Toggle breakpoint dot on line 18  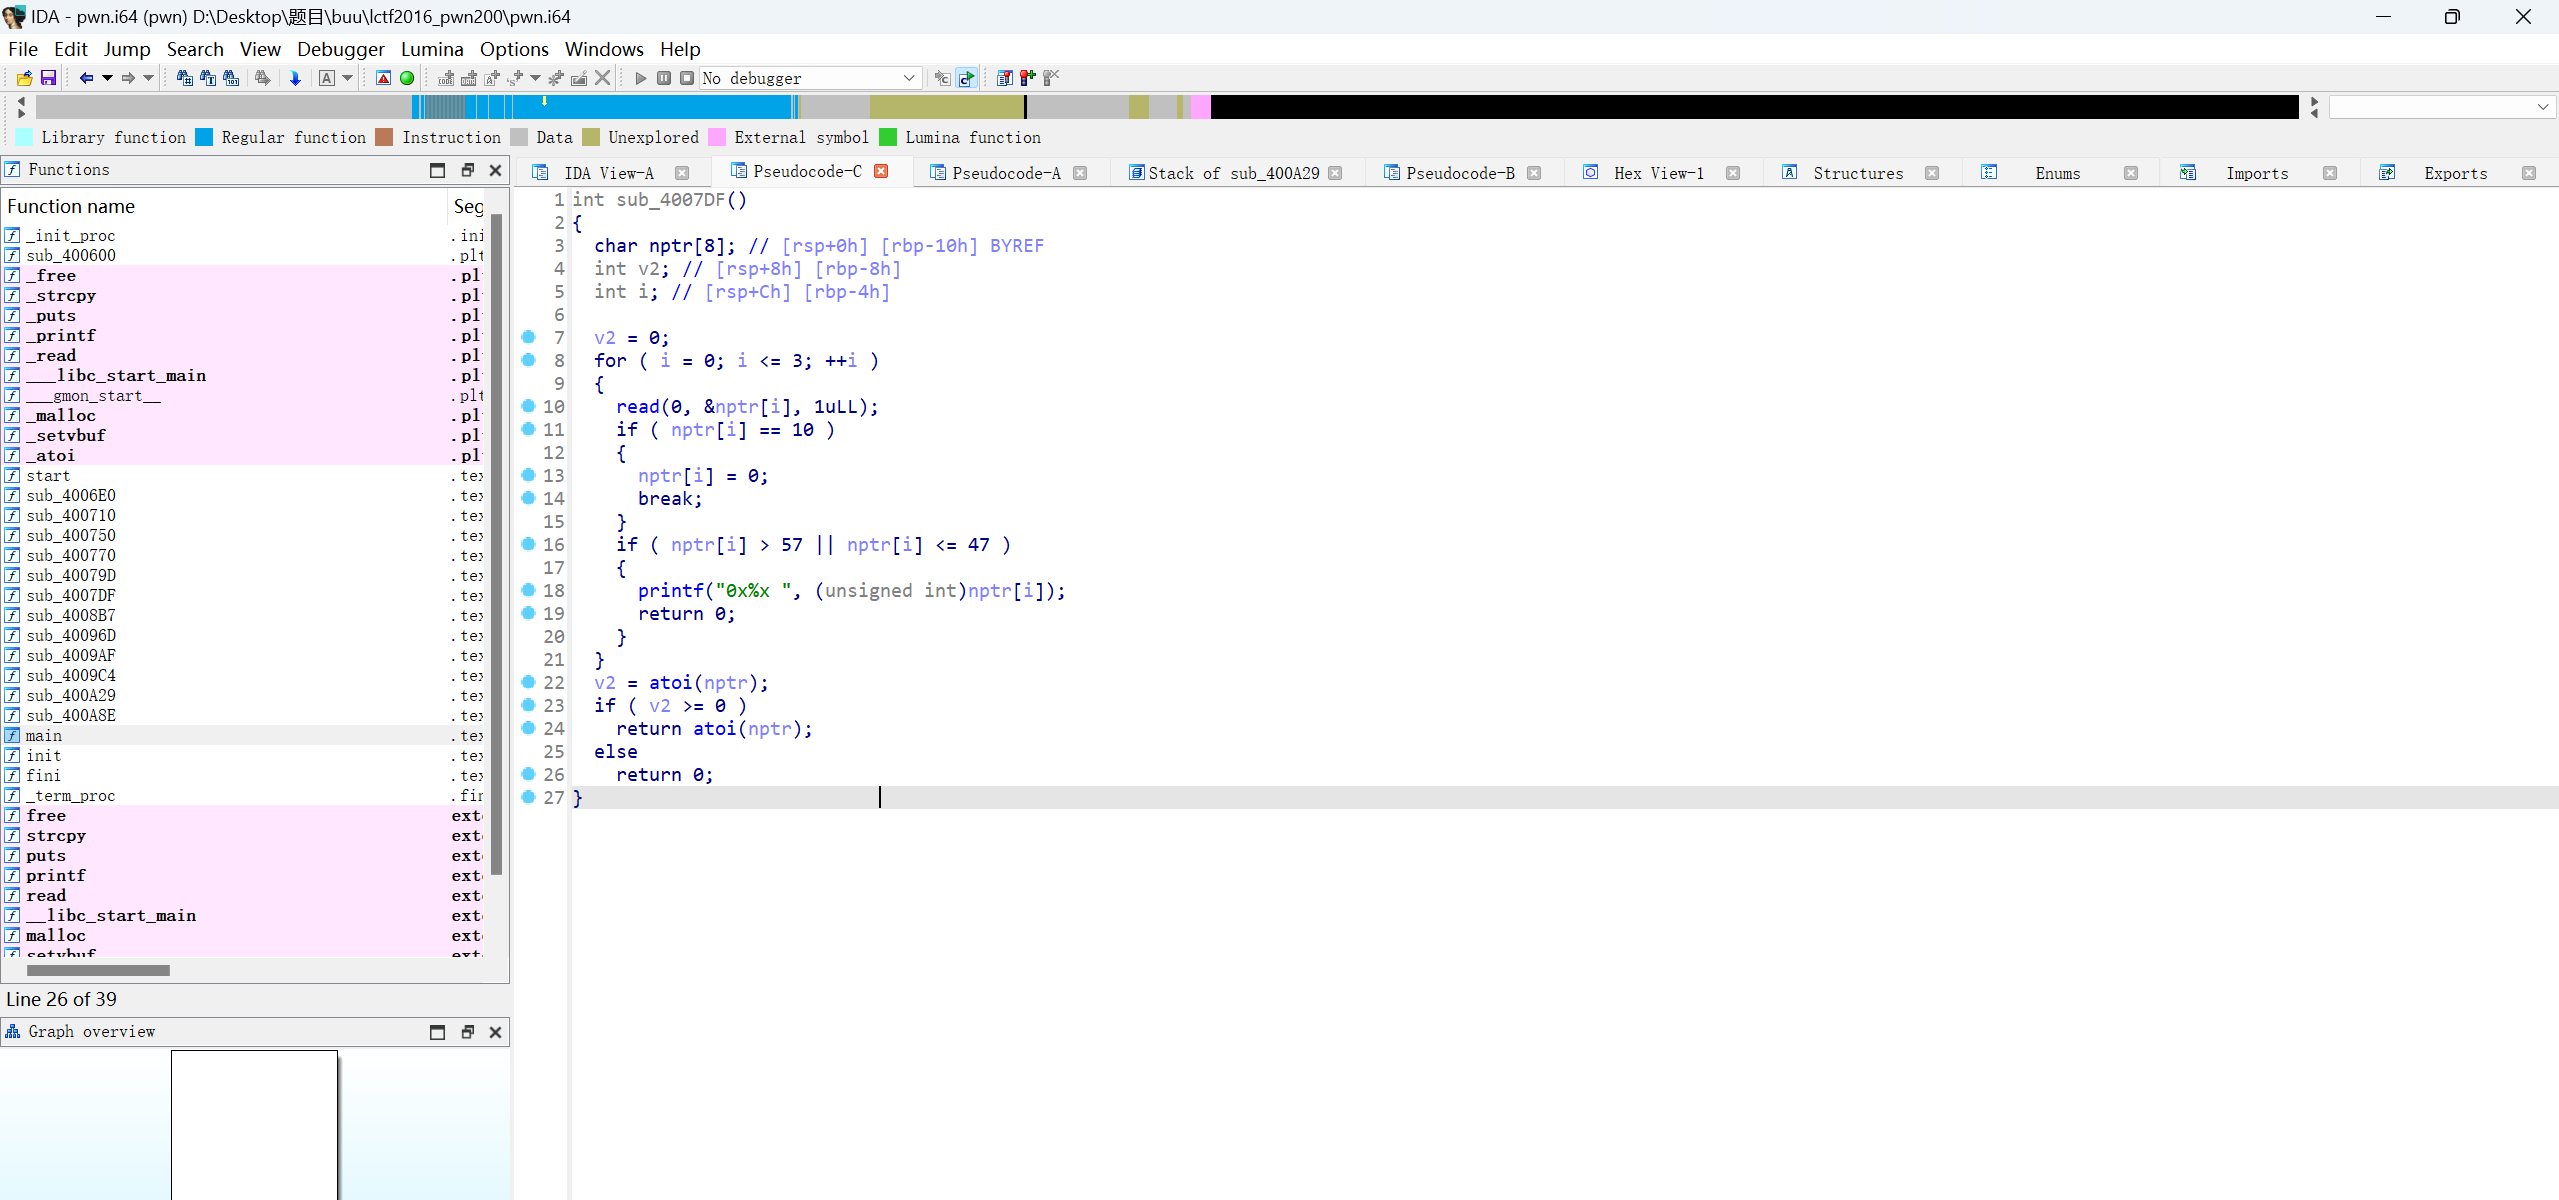528,590
